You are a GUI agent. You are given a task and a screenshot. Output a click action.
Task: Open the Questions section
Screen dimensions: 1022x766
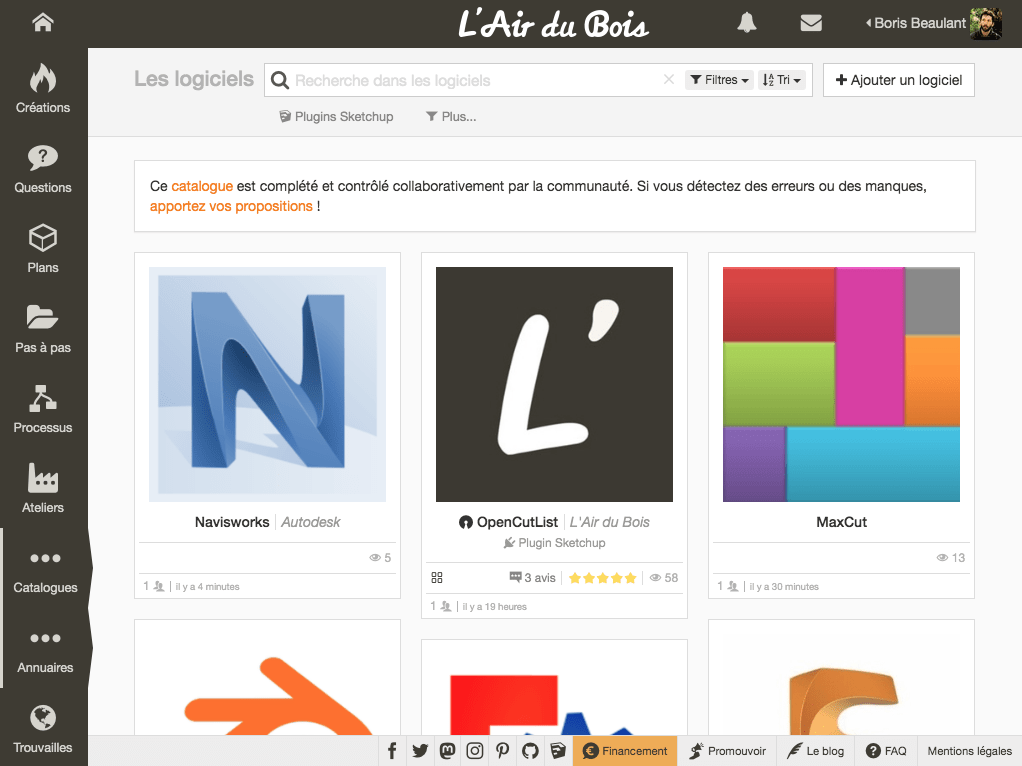(43, 169)
